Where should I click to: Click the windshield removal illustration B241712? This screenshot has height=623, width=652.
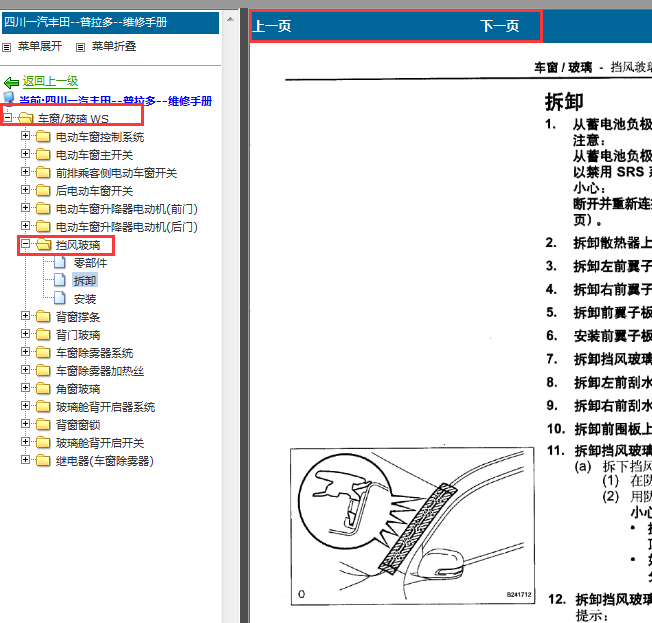412,526
